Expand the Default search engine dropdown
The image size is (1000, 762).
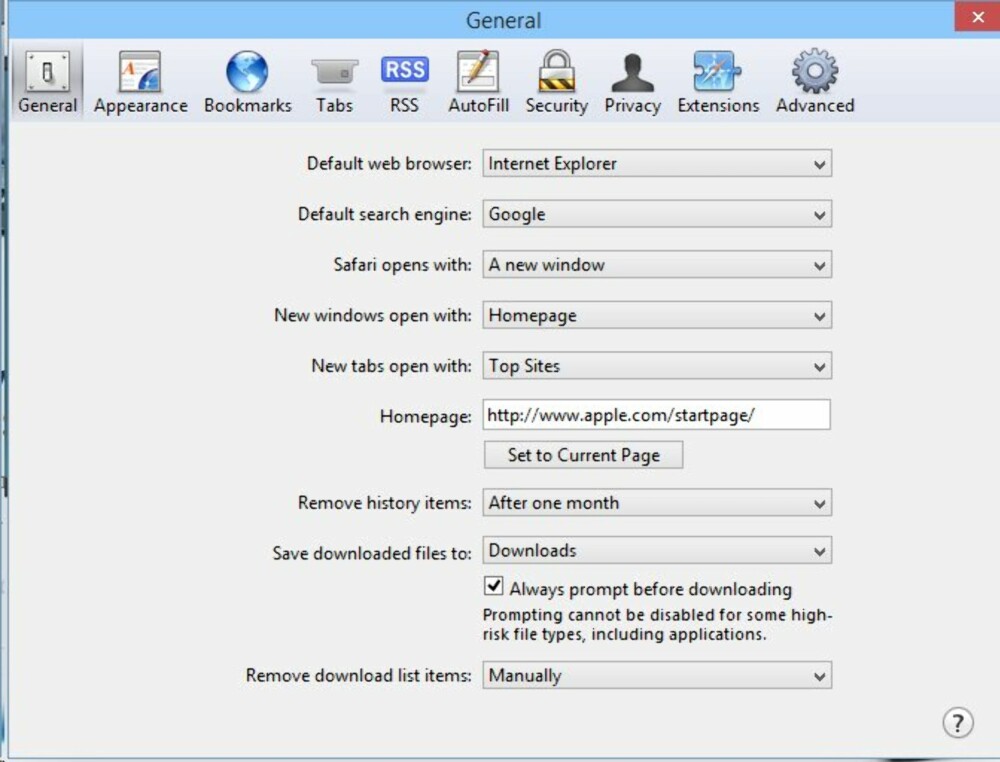(x=657, y=214)
